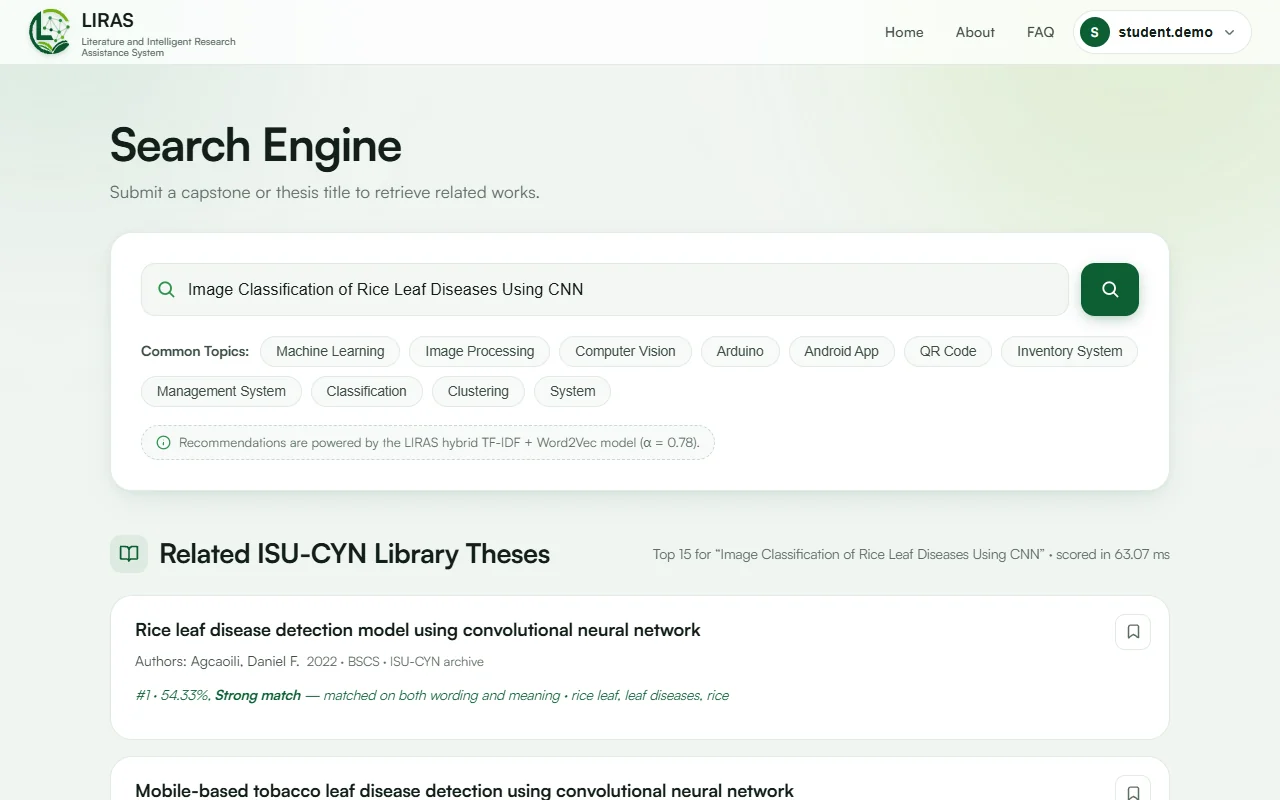This screenshot has height=800, width=1280.
Task: Select the Arduino topic chip
Action: pyautogui.click(x=740, y=351)
